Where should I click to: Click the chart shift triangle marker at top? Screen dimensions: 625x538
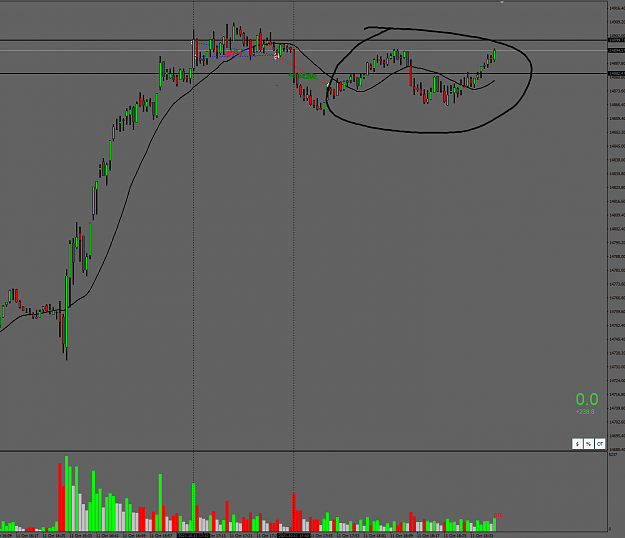pos(502,2)
